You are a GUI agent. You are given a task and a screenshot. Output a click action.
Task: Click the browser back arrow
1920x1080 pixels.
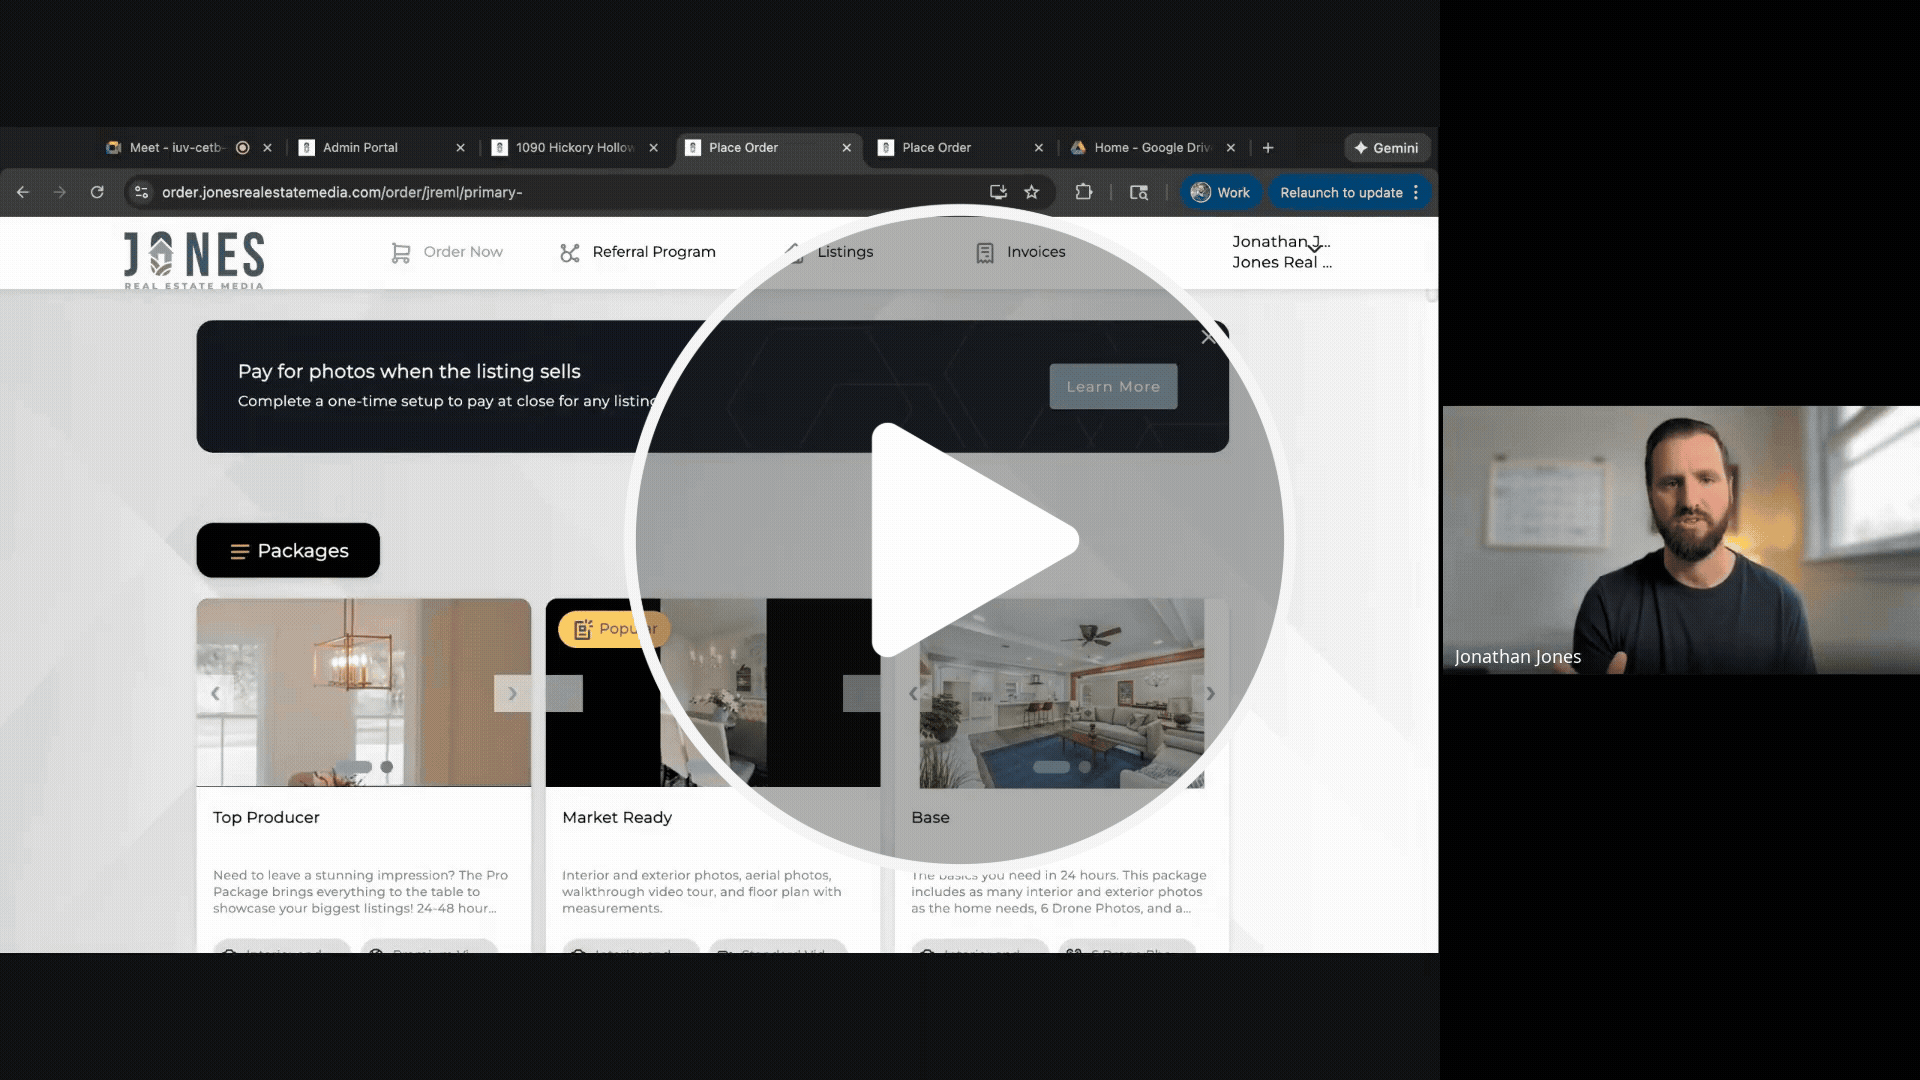pos(23,192)
